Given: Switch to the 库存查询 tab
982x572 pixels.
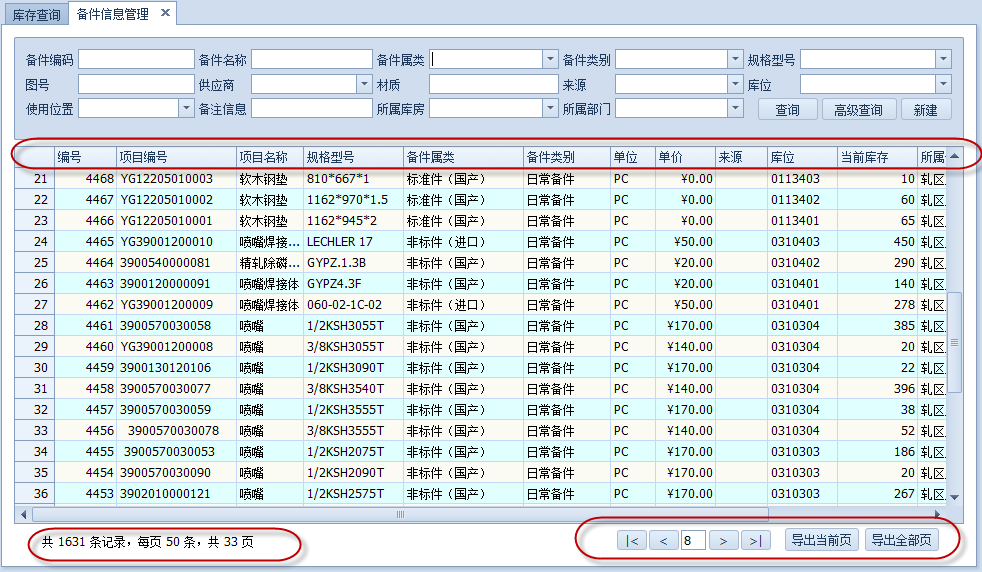Looking at the screenshot, I should point(35,15).
